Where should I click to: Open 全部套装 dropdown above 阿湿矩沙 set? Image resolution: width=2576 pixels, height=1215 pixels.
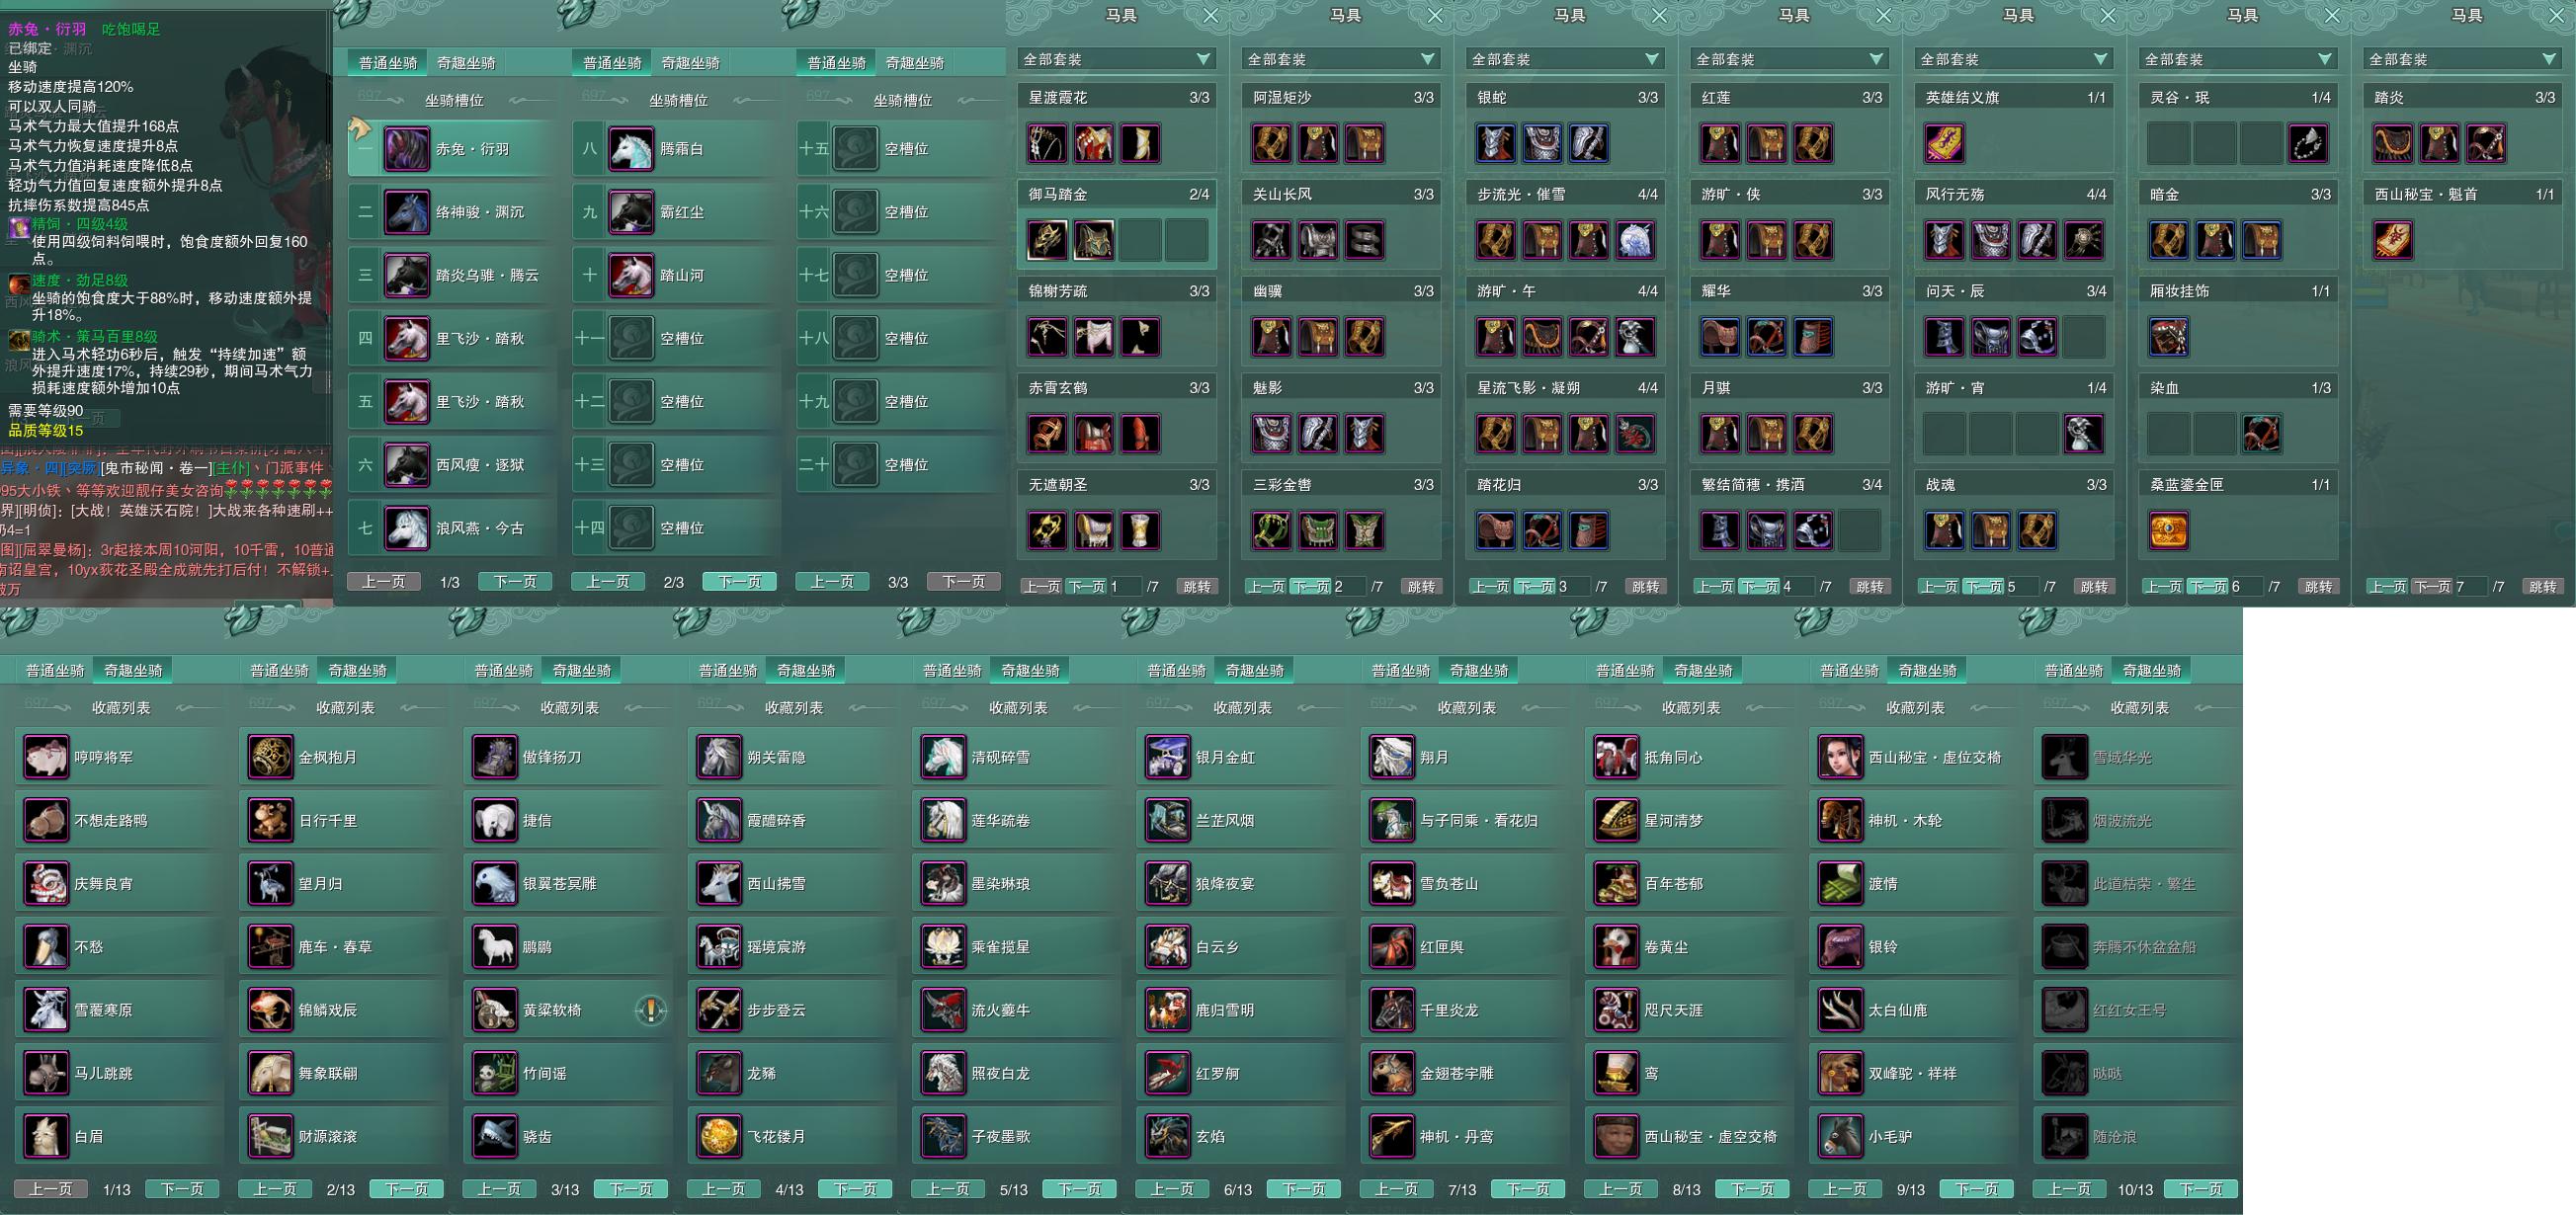1341,60
